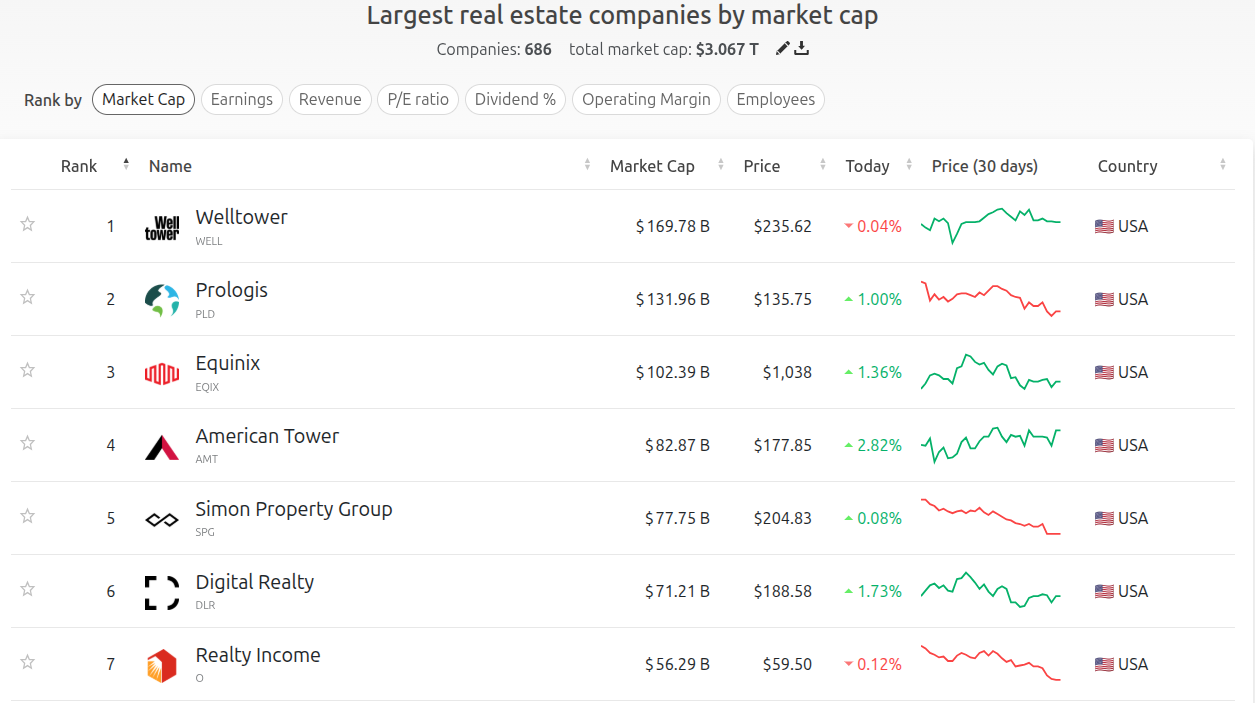Click the American Tower logo

tap(162, 447)
